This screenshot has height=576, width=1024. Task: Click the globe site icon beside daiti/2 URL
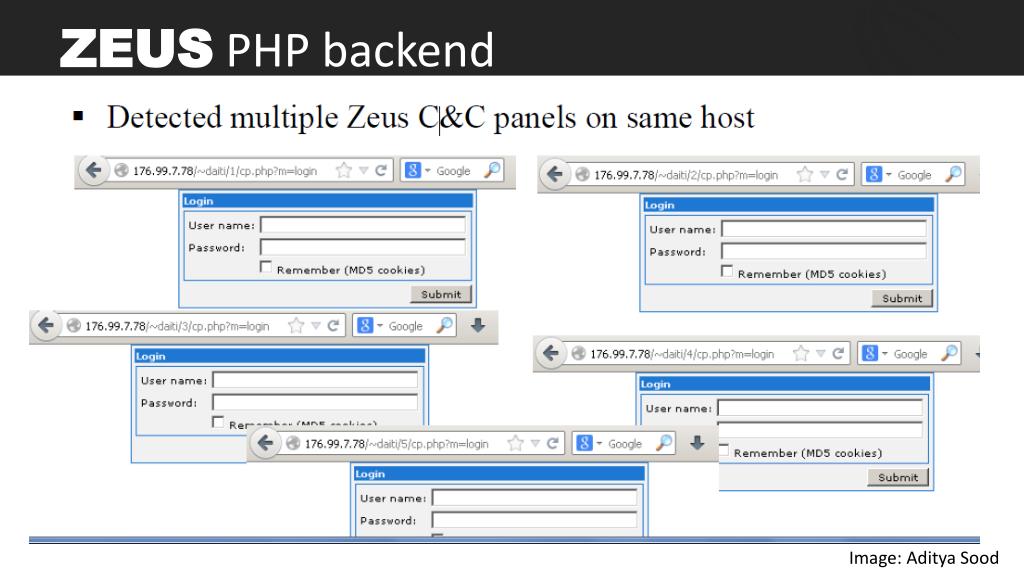(x=582, y=174)
